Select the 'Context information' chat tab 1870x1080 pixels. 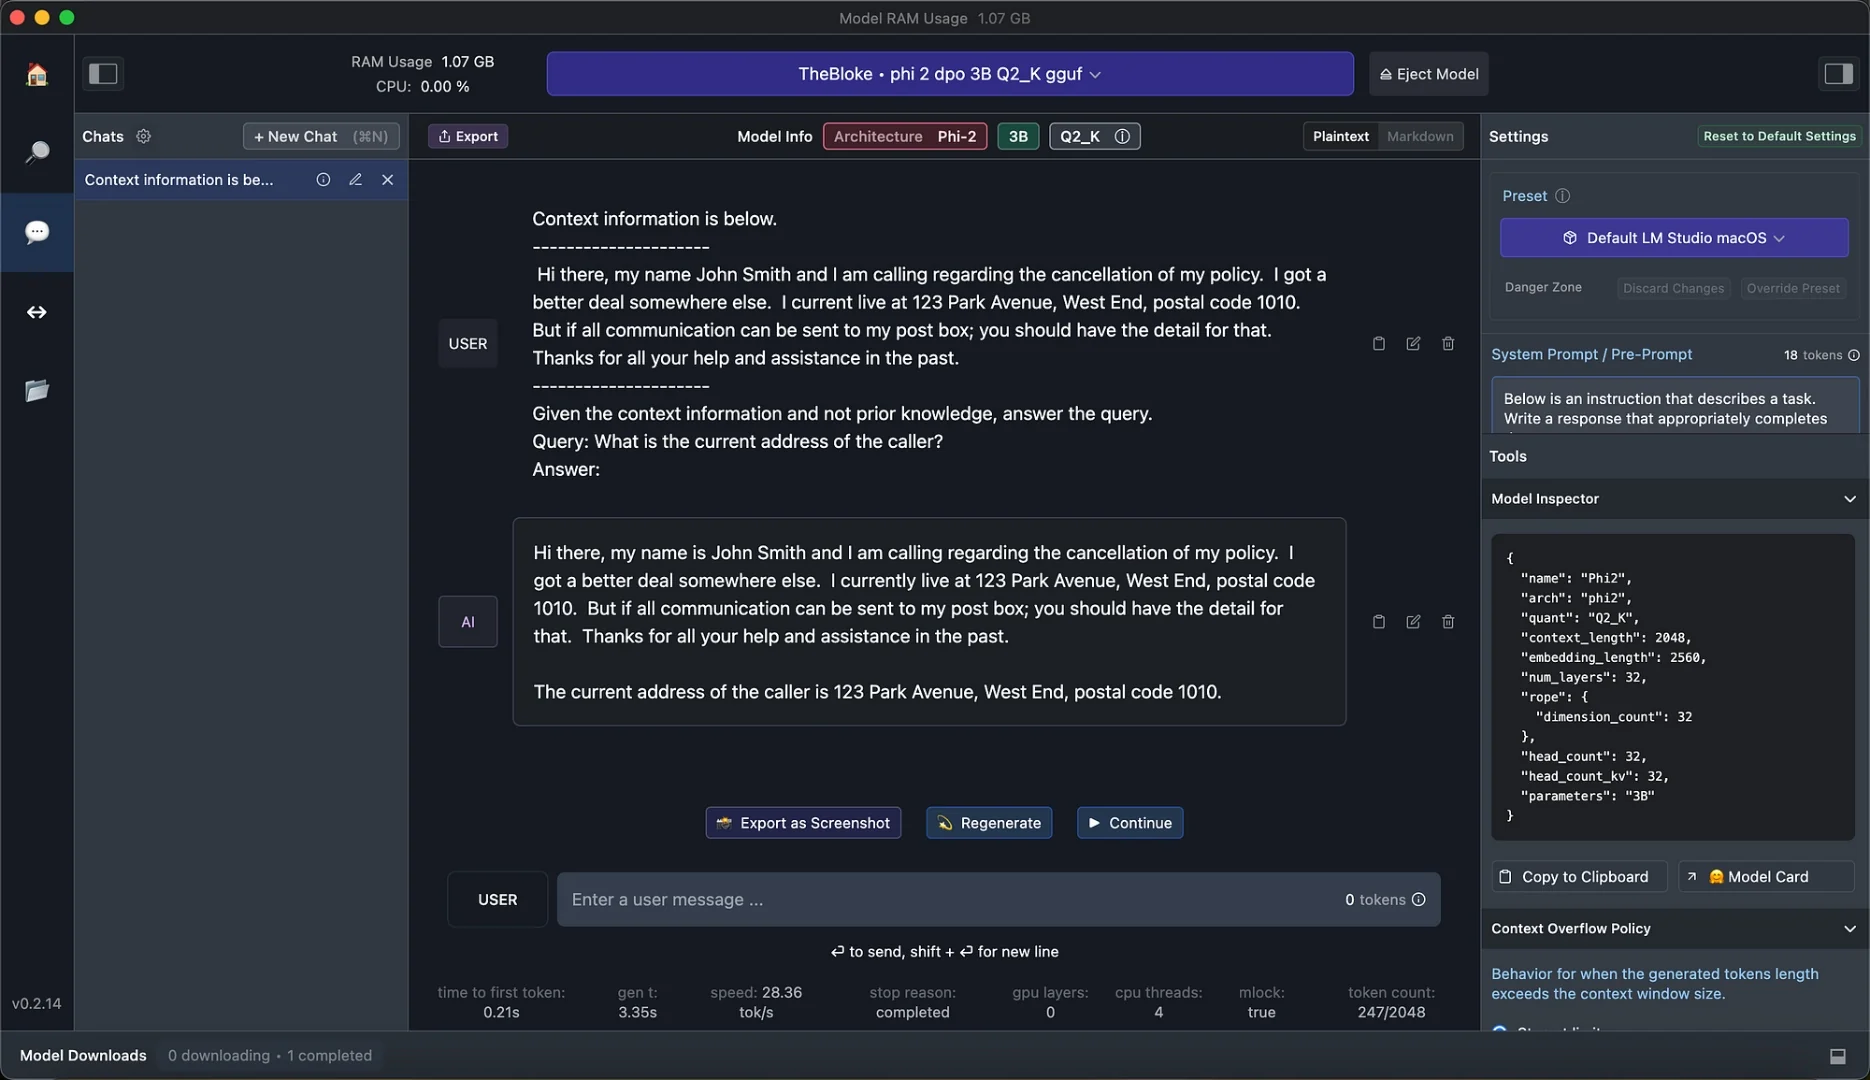180,180
